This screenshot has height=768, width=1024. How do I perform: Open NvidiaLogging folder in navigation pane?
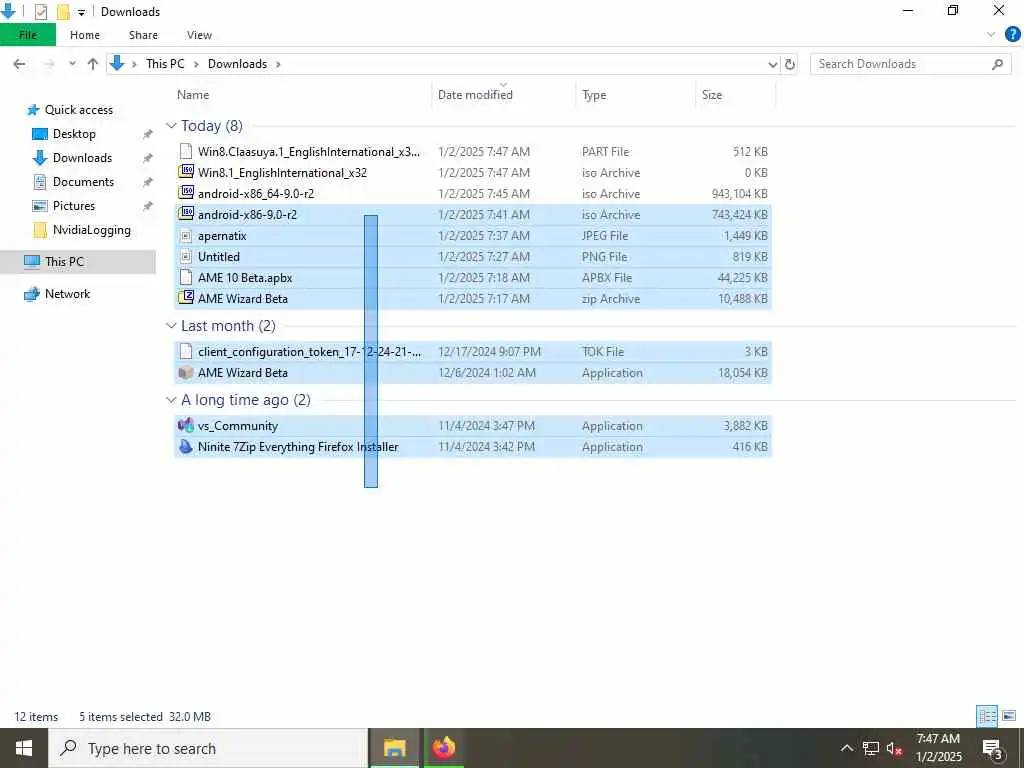[91, 230]
